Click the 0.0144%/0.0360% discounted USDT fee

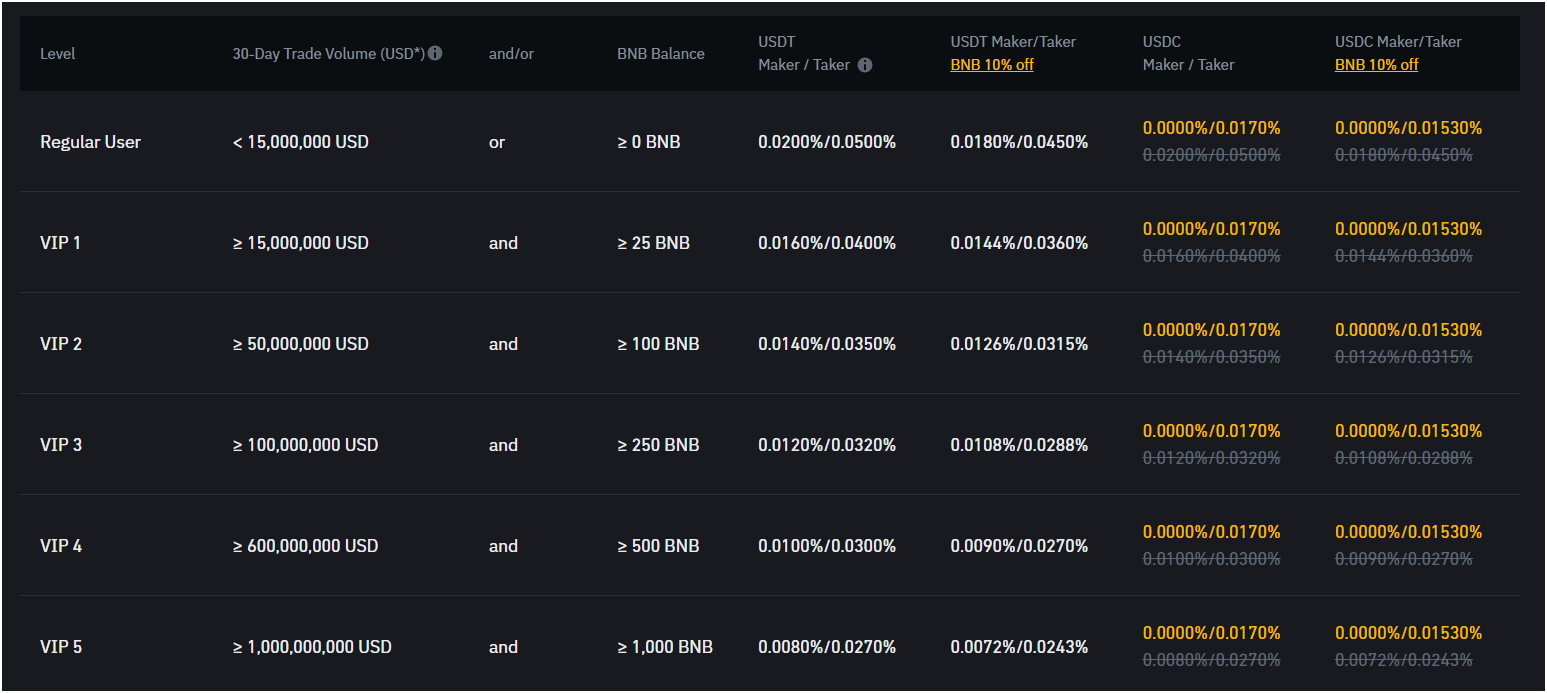point(1019,243)
